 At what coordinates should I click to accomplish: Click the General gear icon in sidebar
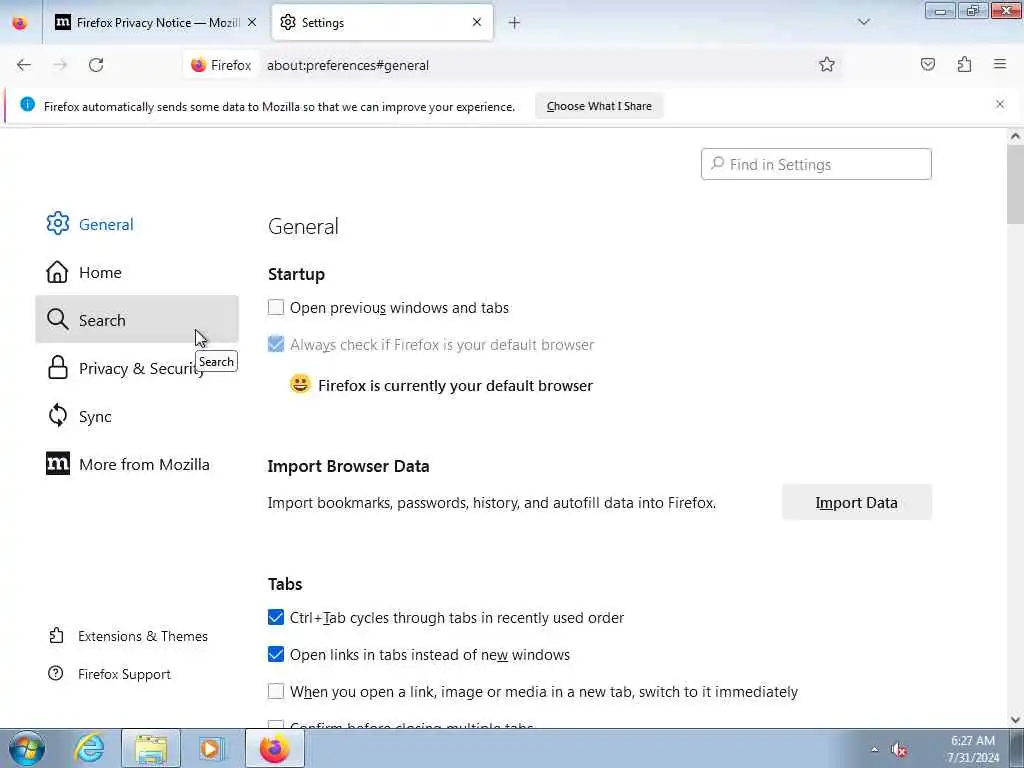(x=57, y=223)
